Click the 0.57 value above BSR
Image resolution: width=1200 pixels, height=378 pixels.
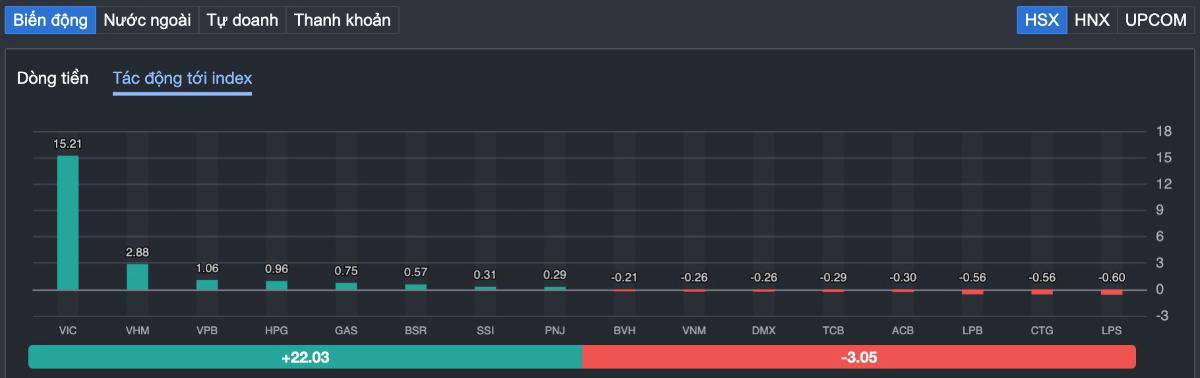pyautogui.click(x=416, y=273)
